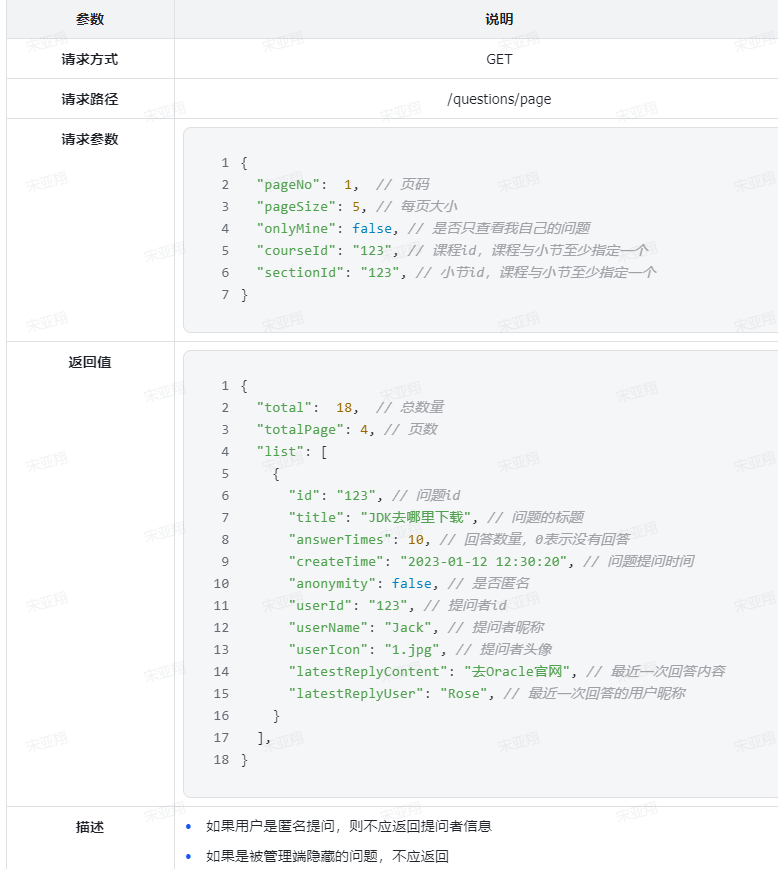Click the 如果是被管理端隐藏的问题 description bullet

click(327, 856)
